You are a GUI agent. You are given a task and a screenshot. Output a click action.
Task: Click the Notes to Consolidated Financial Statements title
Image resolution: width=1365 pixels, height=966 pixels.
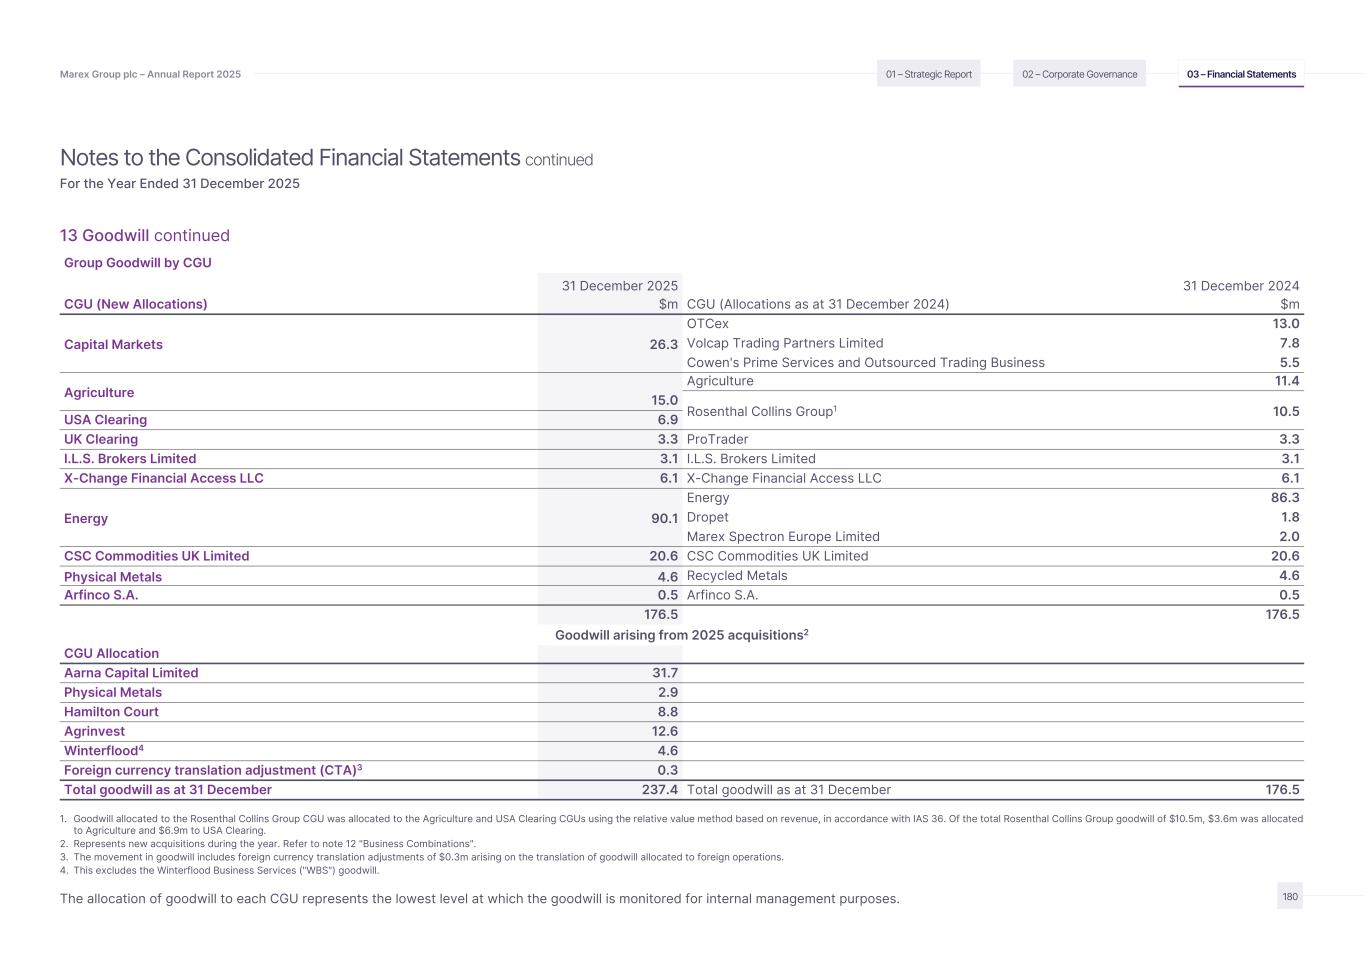pyautogui.click(x=290, y=158)
